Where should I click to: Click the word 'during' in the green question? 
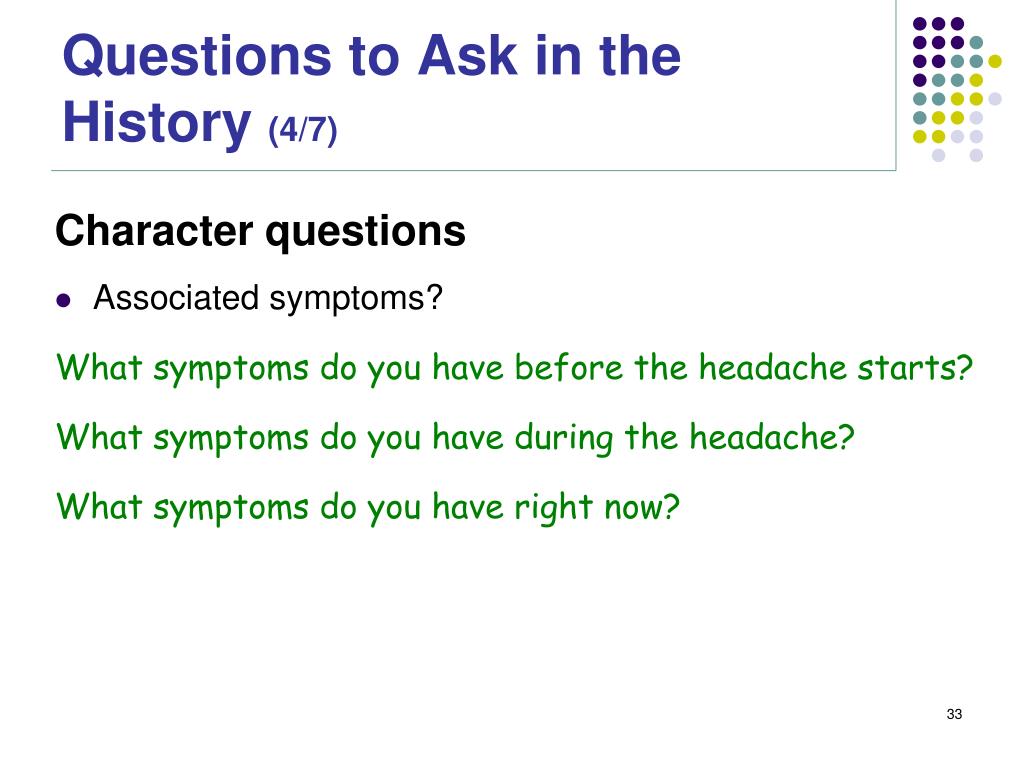(x=564, y=438)
